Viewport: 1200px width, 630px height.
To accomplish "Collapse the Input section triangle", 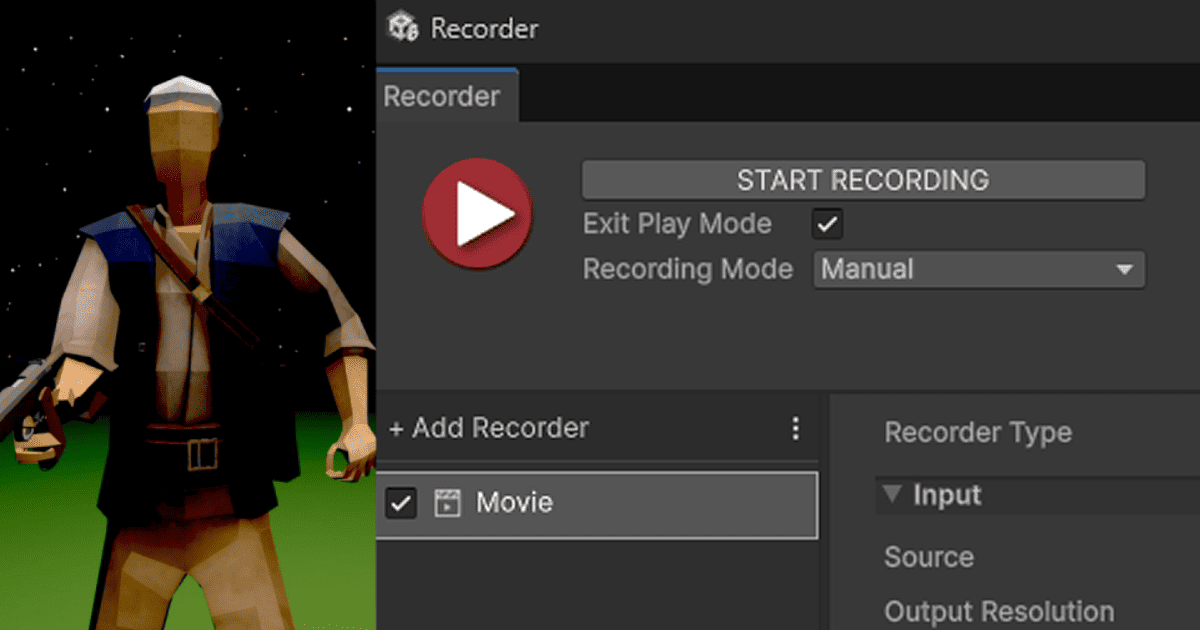I will [x=893, y=495].
